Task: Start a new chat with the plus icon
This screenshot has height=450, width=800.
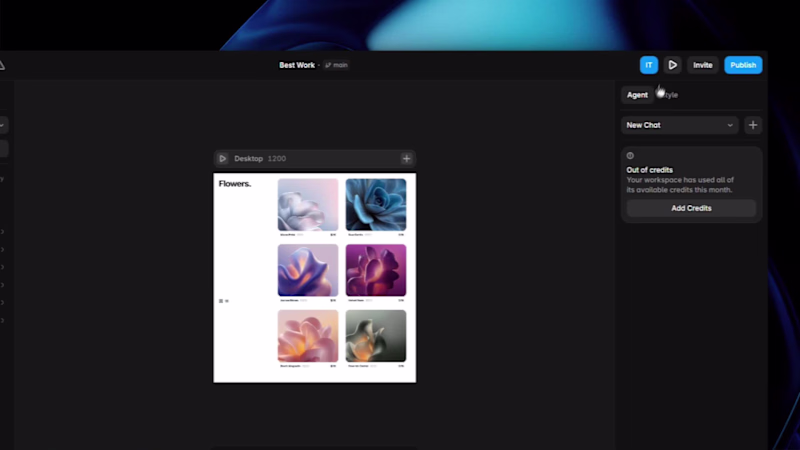Action: tap(753, 125)
